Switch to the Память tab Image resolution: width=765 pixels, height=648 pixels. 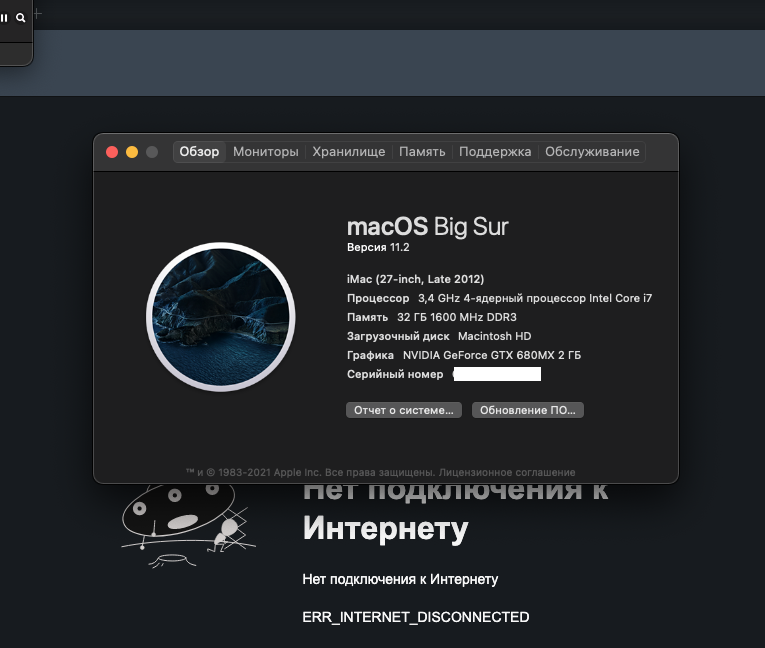pyautogui.click(x=422, y=152)
